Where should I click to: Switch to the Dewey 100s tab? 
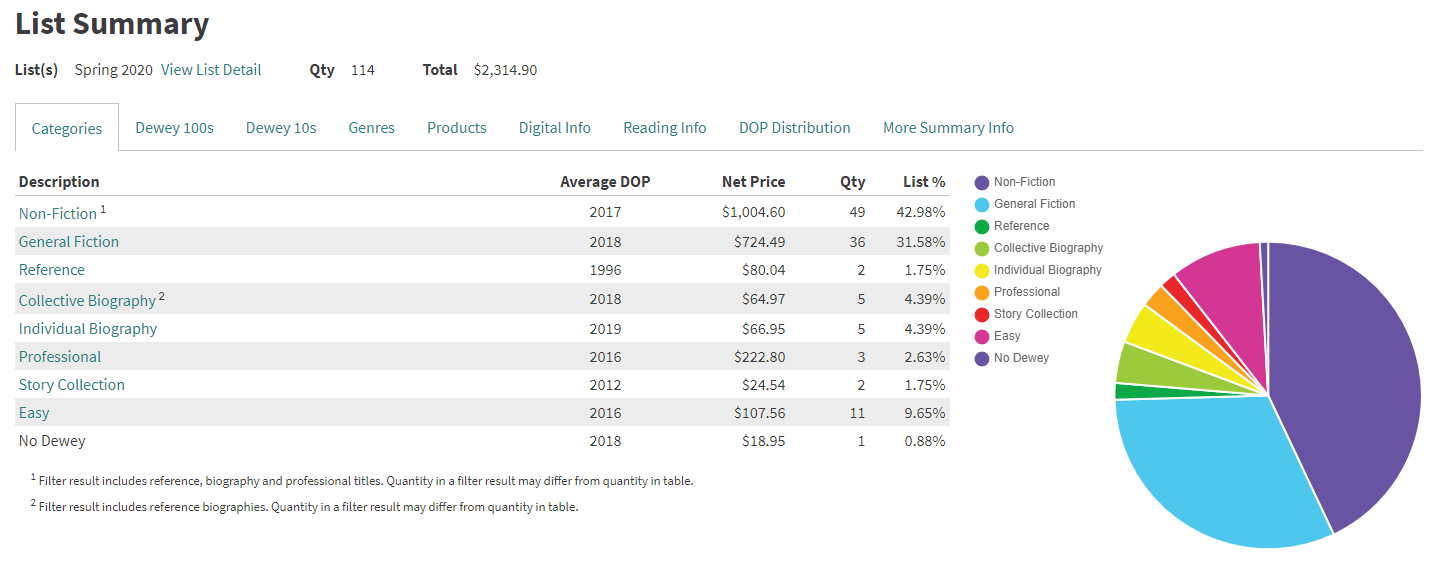(174, 128)
